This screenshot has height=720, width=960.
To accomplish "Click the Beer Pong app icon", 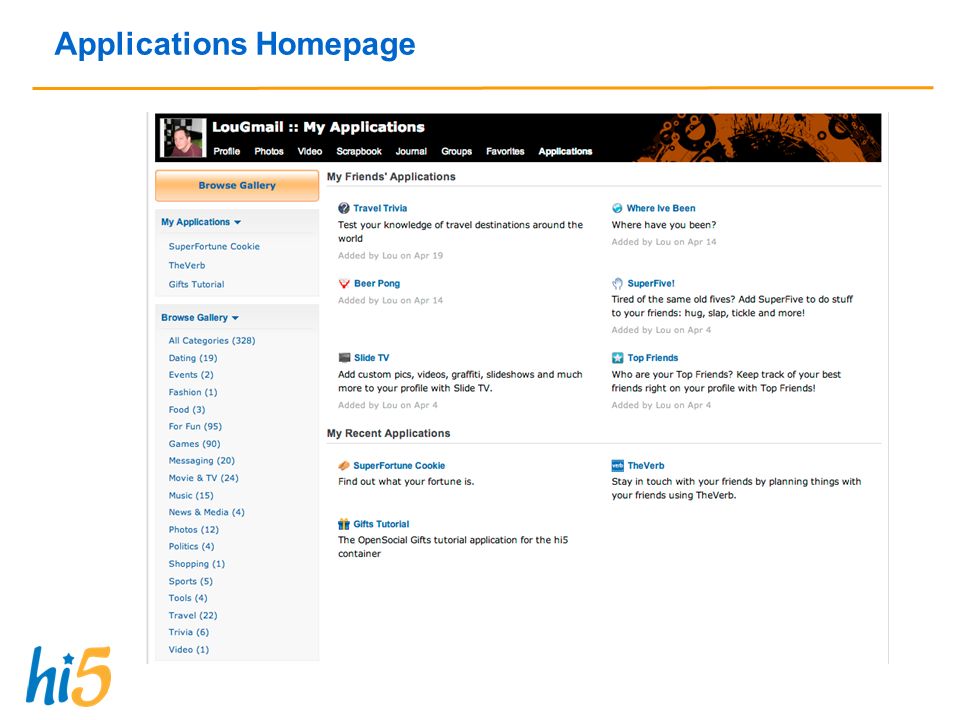I will point(344,283).
